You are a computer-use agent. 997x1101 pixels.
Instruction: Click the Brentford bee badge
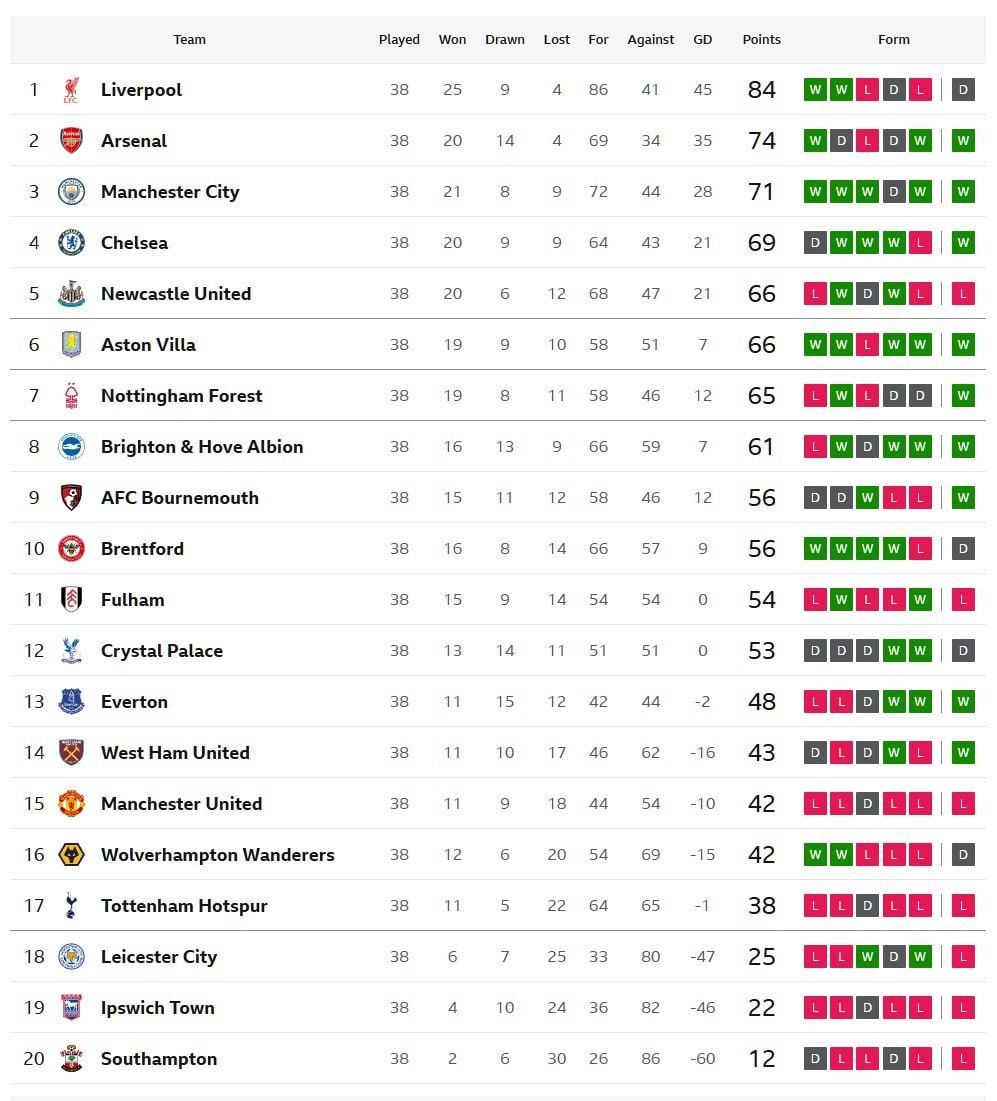pyautogui.click(x=71, y=549)
